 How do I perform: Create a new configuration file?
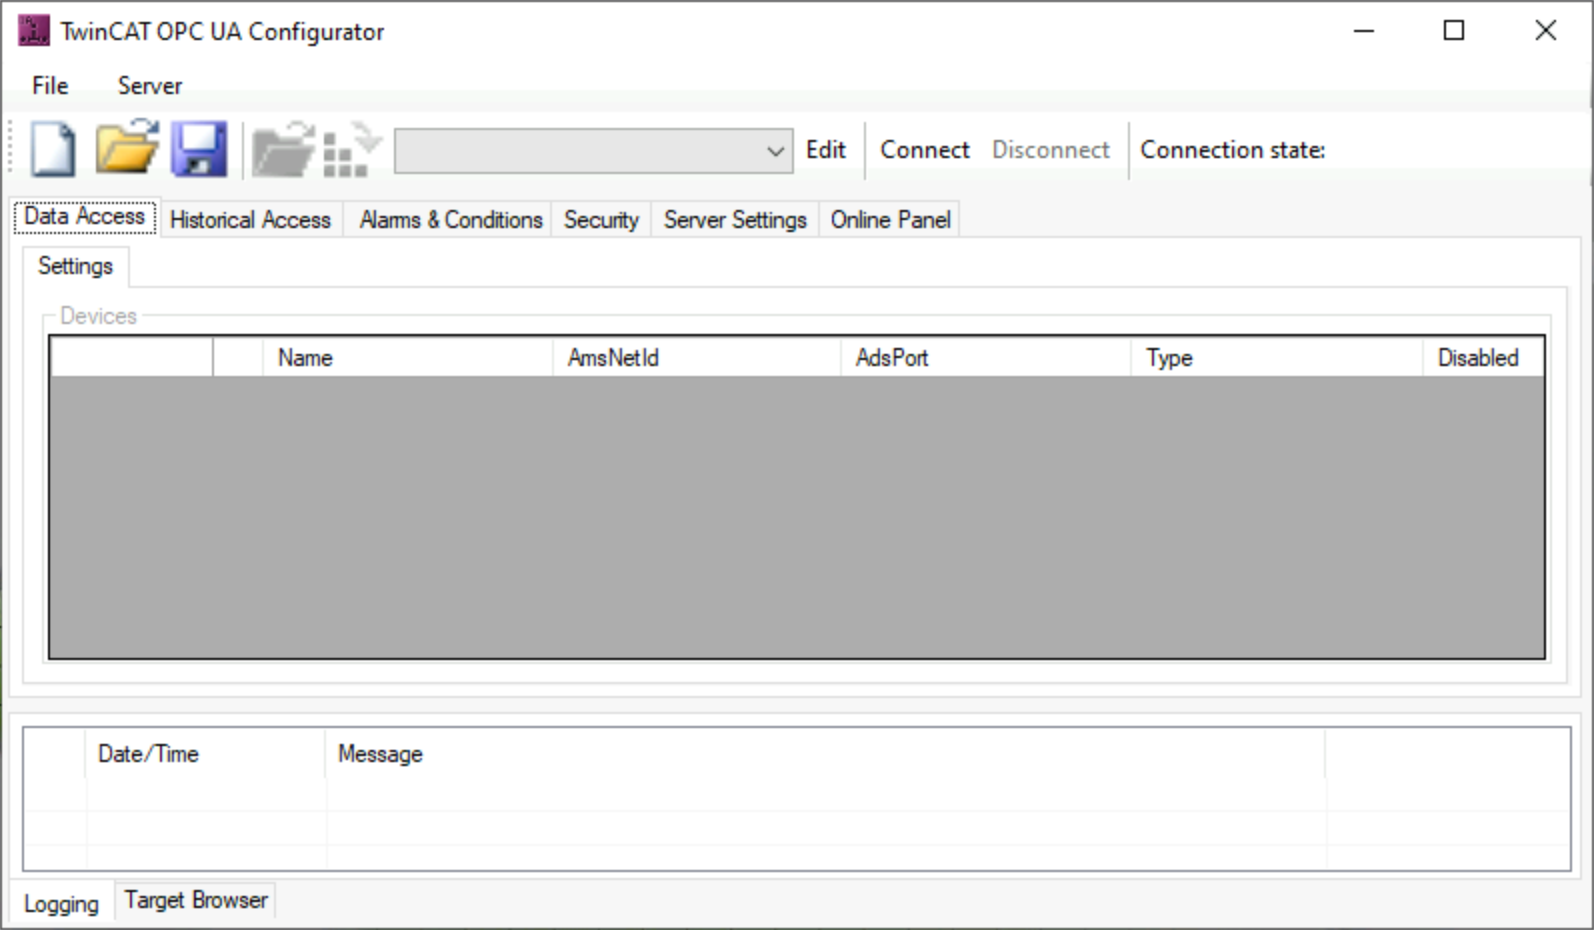tap(52, 150)
